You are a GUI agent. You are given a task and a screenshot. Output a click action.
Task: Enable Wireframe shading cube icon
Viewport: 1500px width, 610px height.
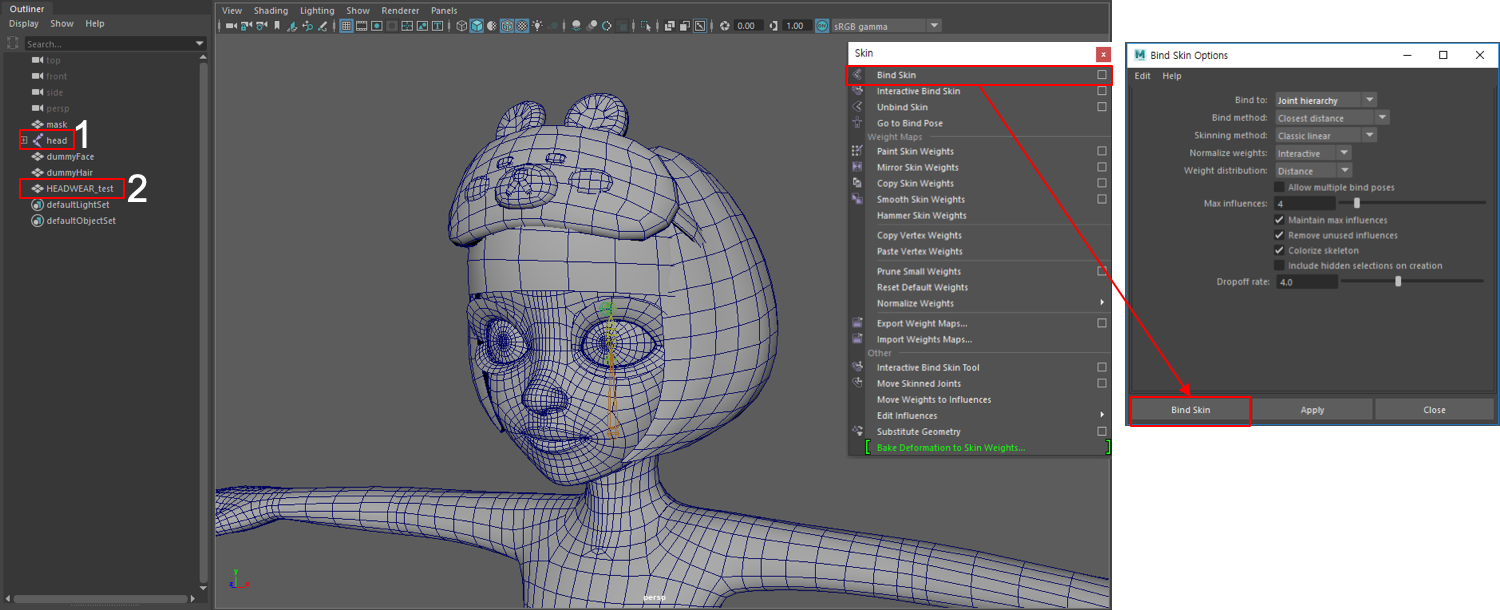[x=462, y=26]
